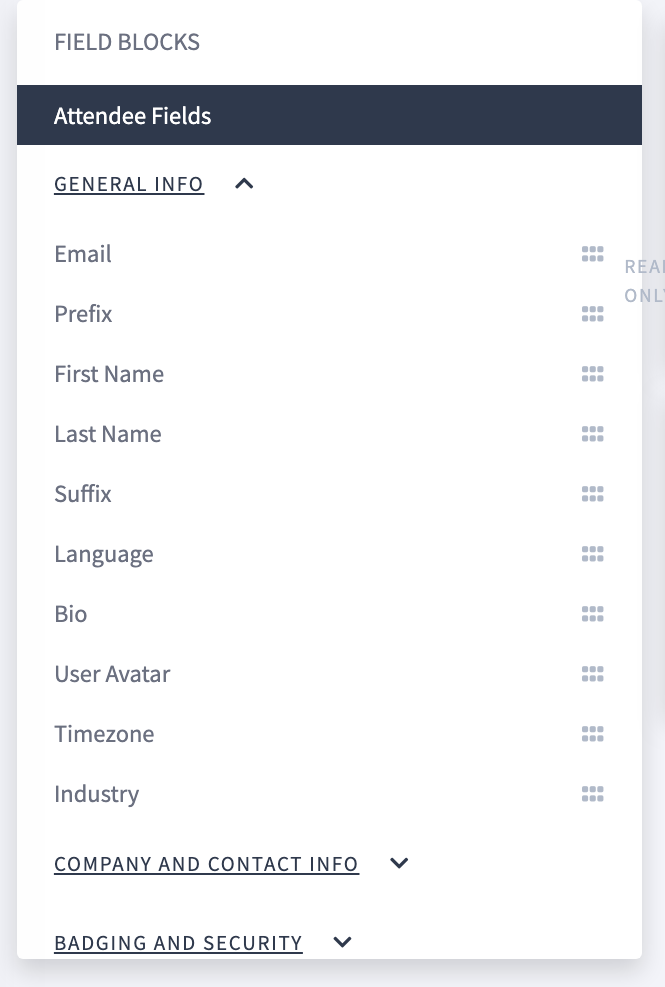
Task: Click the drag handle icon beside Email
Action: click(x=592, y=254)
